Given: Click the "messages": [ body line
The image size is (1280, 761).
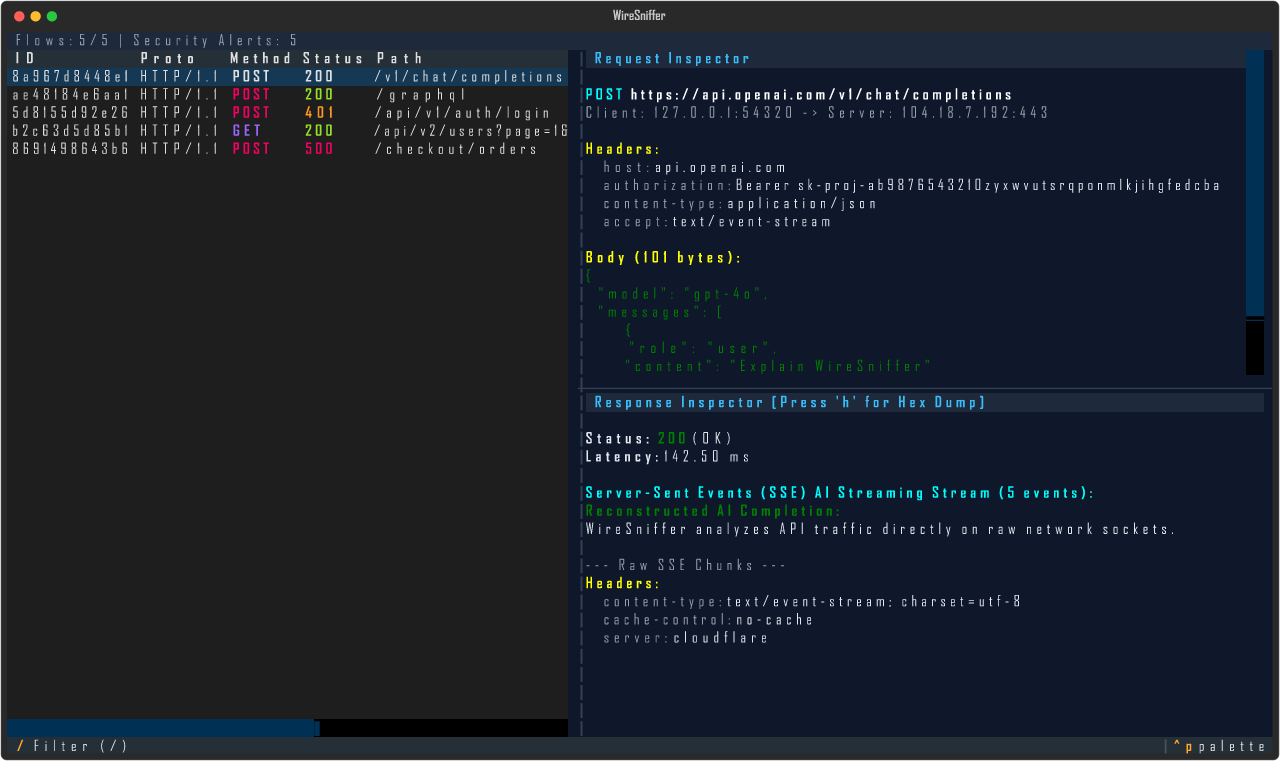Looking at the screenshot, I should (x=660, y=312).
